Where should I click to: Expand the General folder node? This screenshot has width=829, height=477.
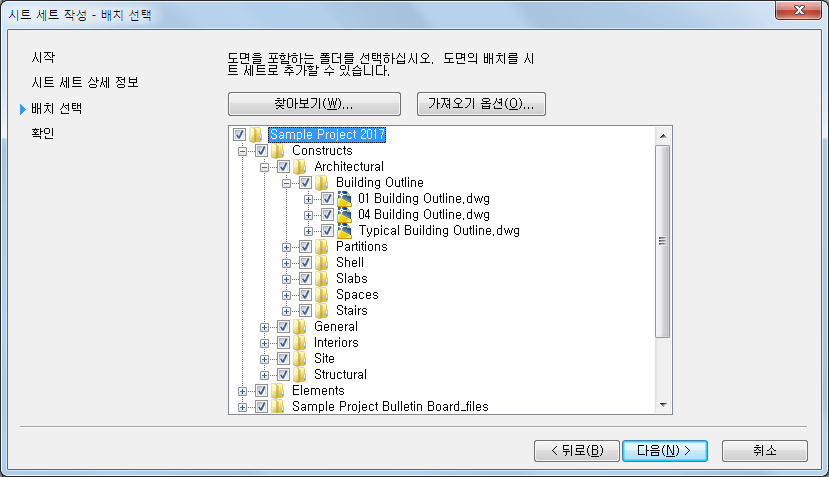click(264, 327)
